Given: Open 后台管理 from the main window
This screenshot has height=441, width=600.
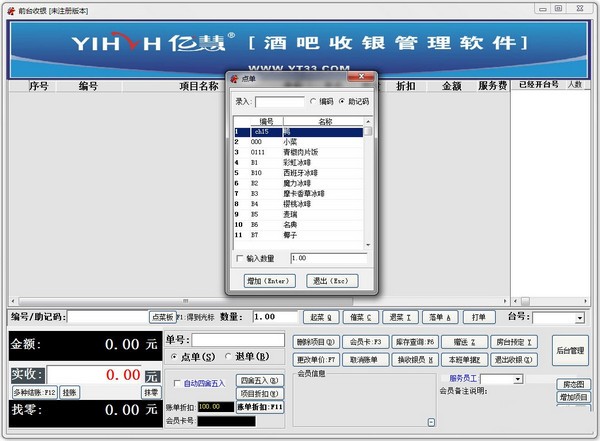Looking at the screenshot, I should (569, 350).
